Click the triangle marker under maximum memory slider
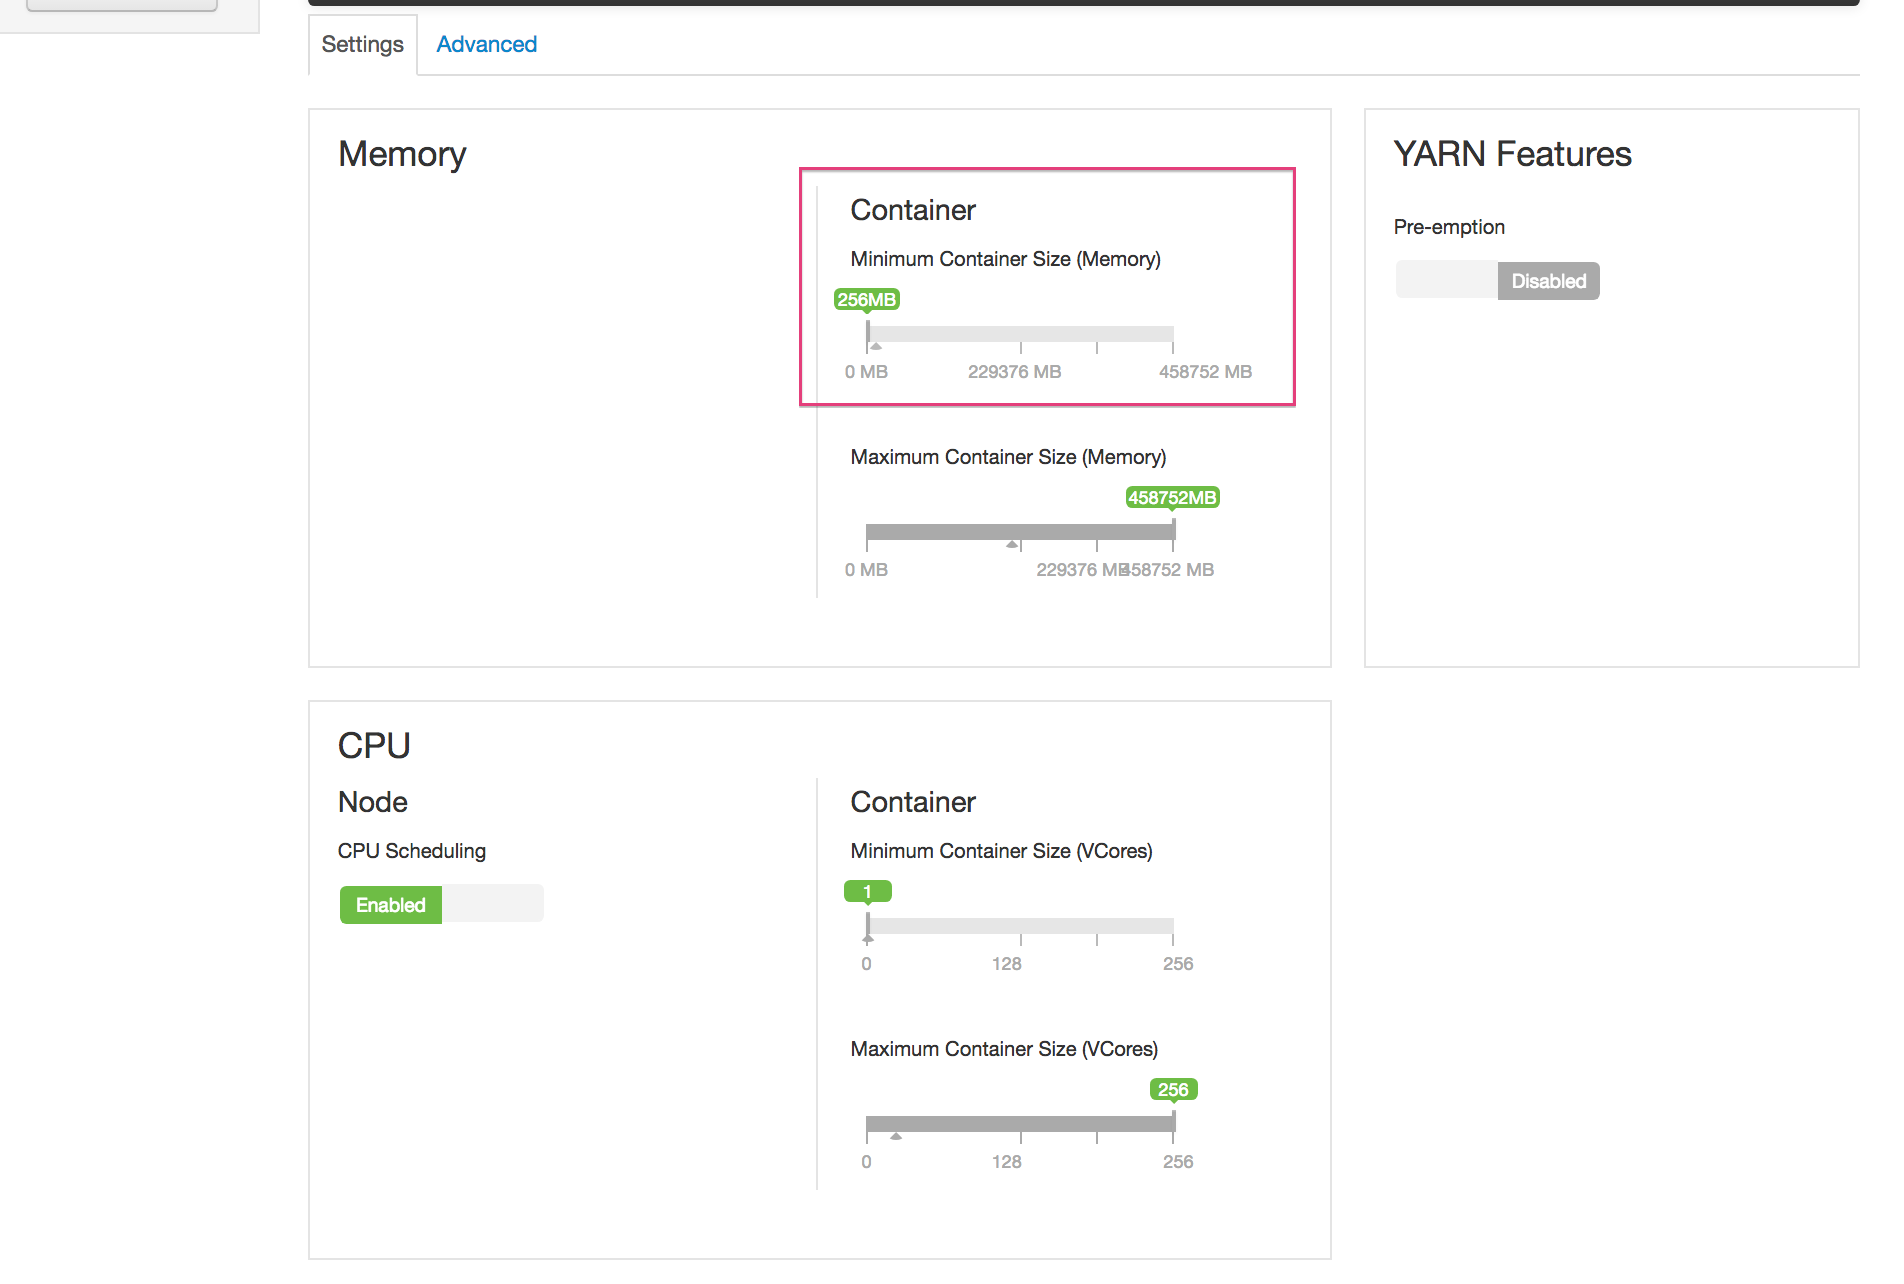 (1011, 546)
